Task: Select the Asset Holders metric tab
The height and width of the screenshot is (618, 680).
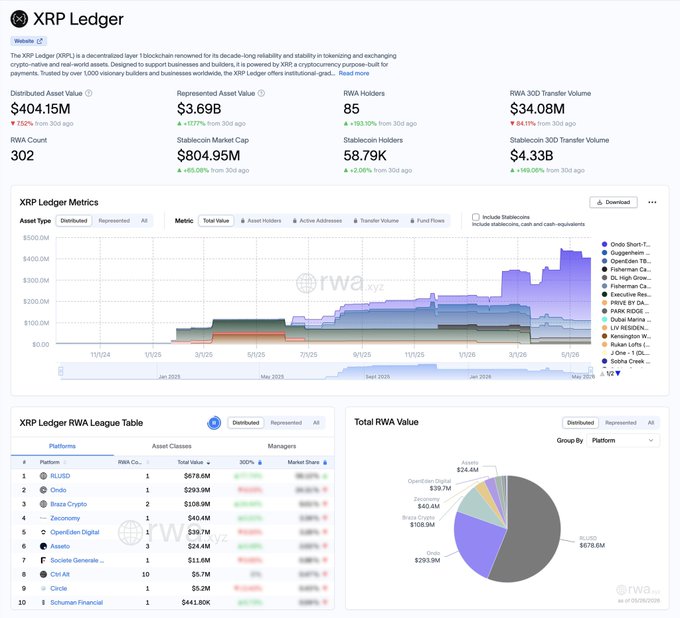Action: [x=261, y=221]
